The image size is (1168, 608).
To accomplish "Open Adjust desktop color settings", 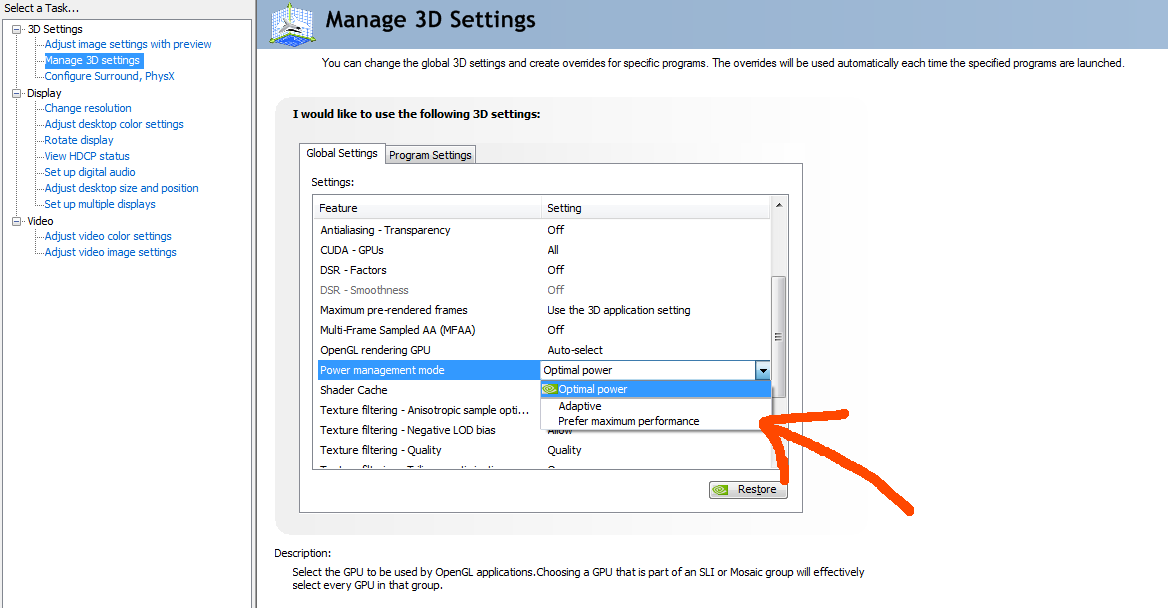I will click(114, 124).
